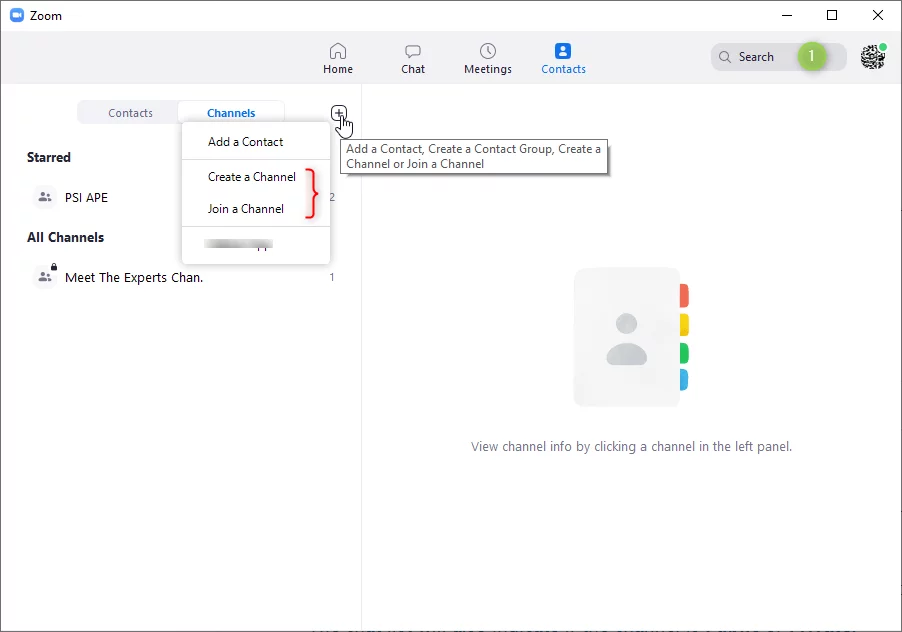Select the Contacts icon in navigation

pyautogui.click(x=563, y=51)
